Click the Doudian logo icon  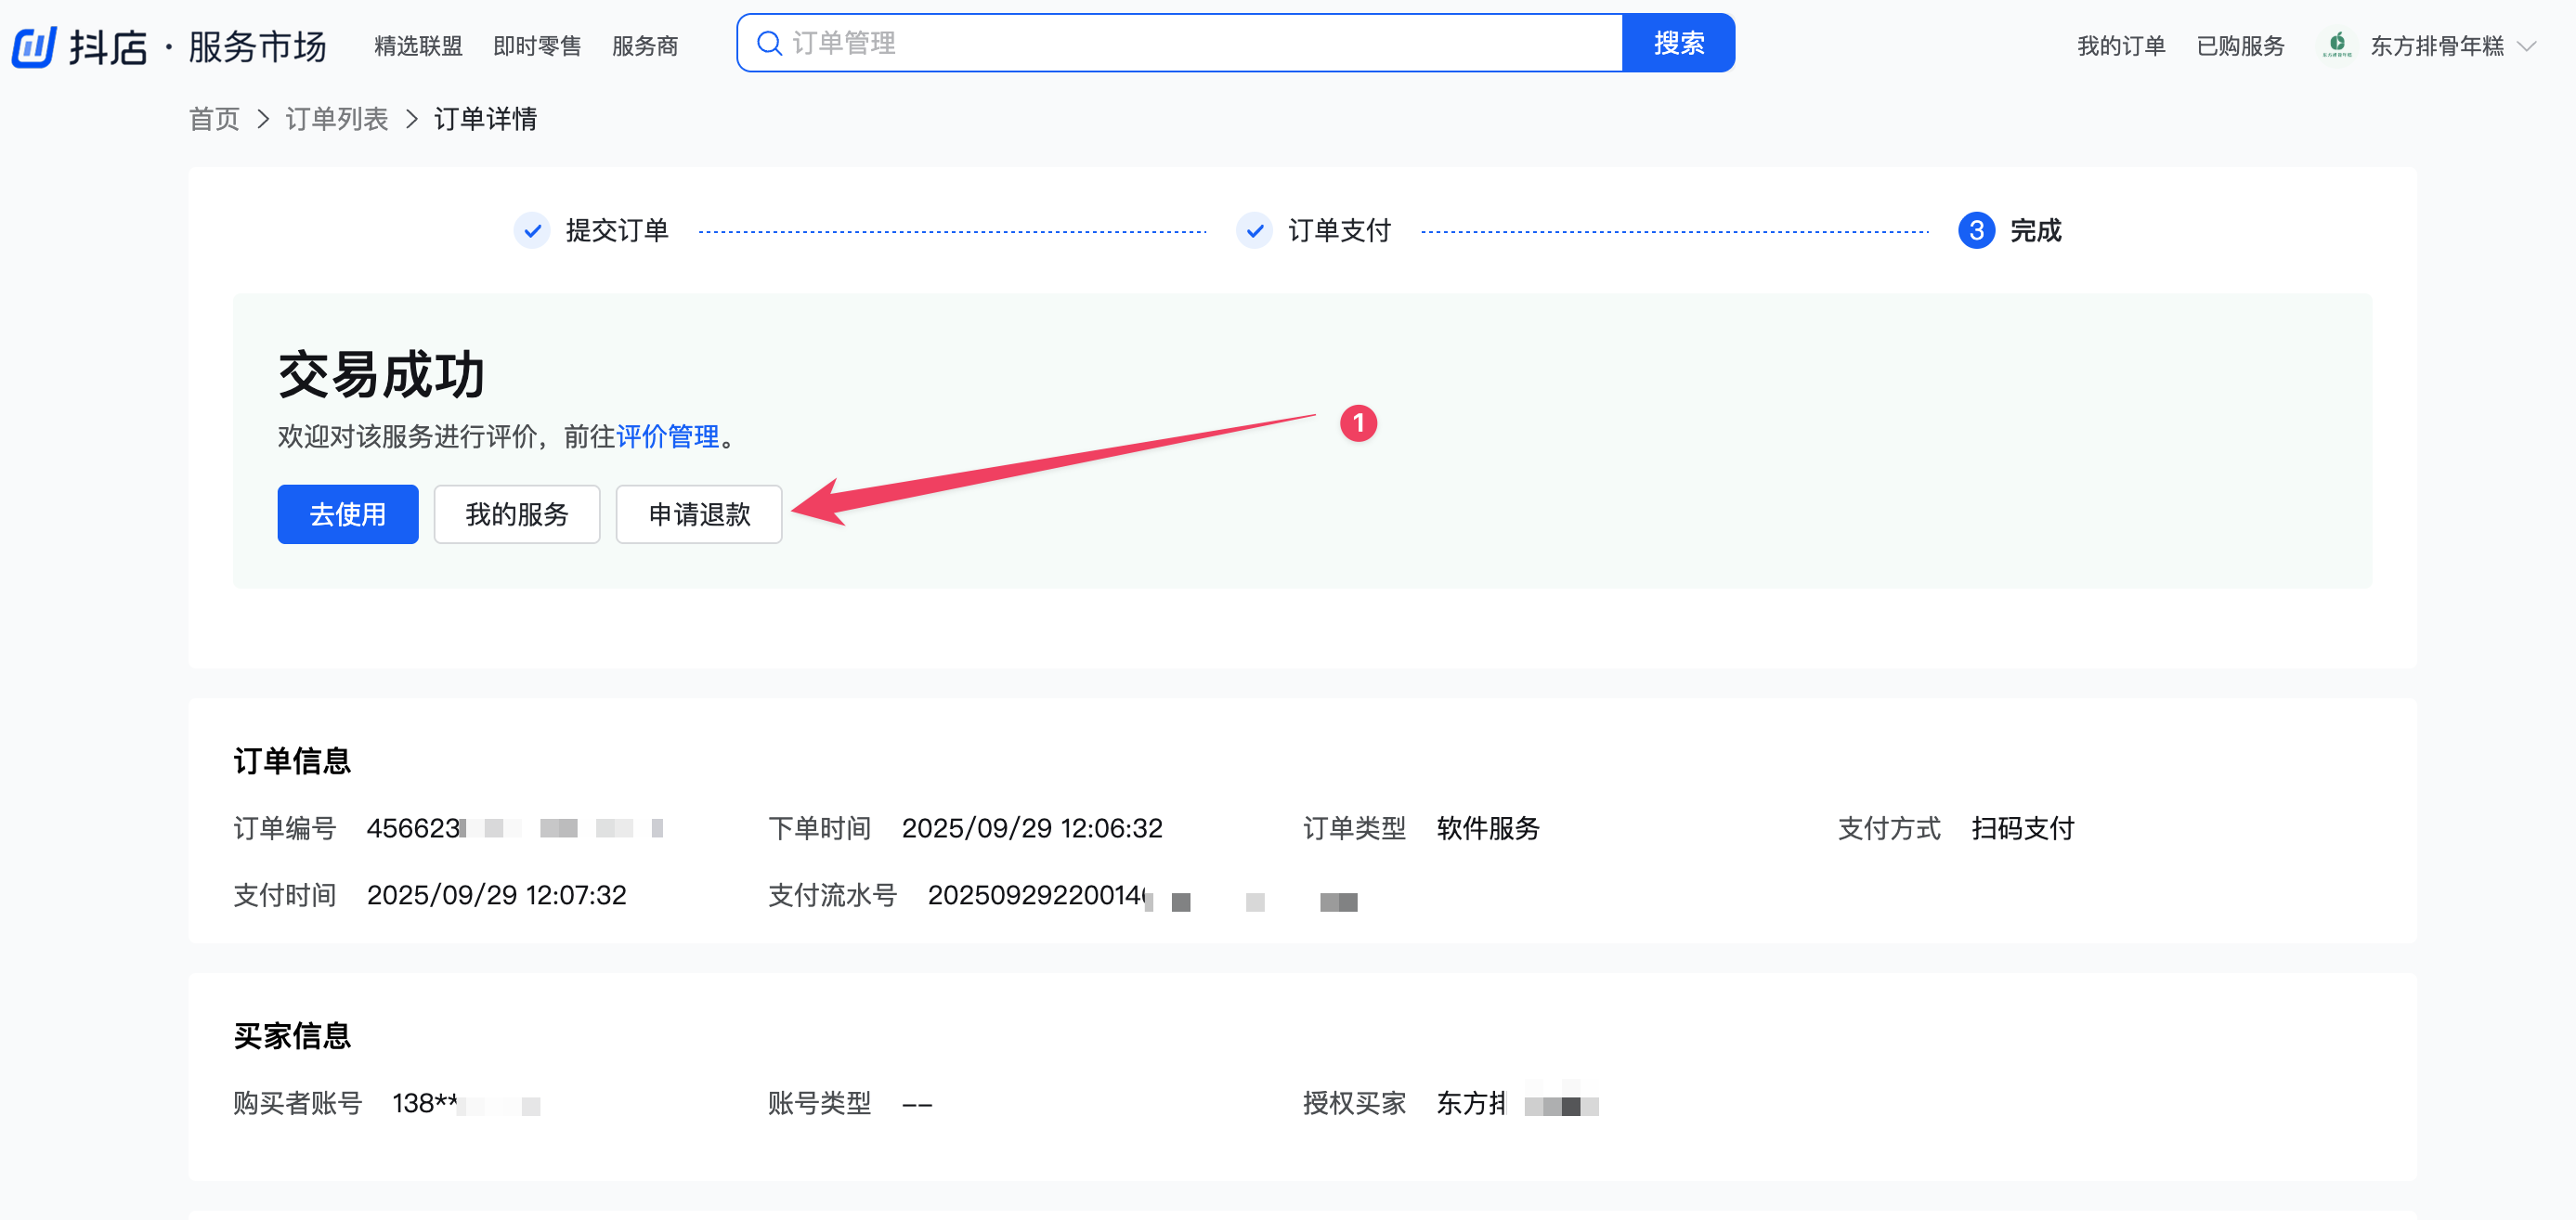34,46
